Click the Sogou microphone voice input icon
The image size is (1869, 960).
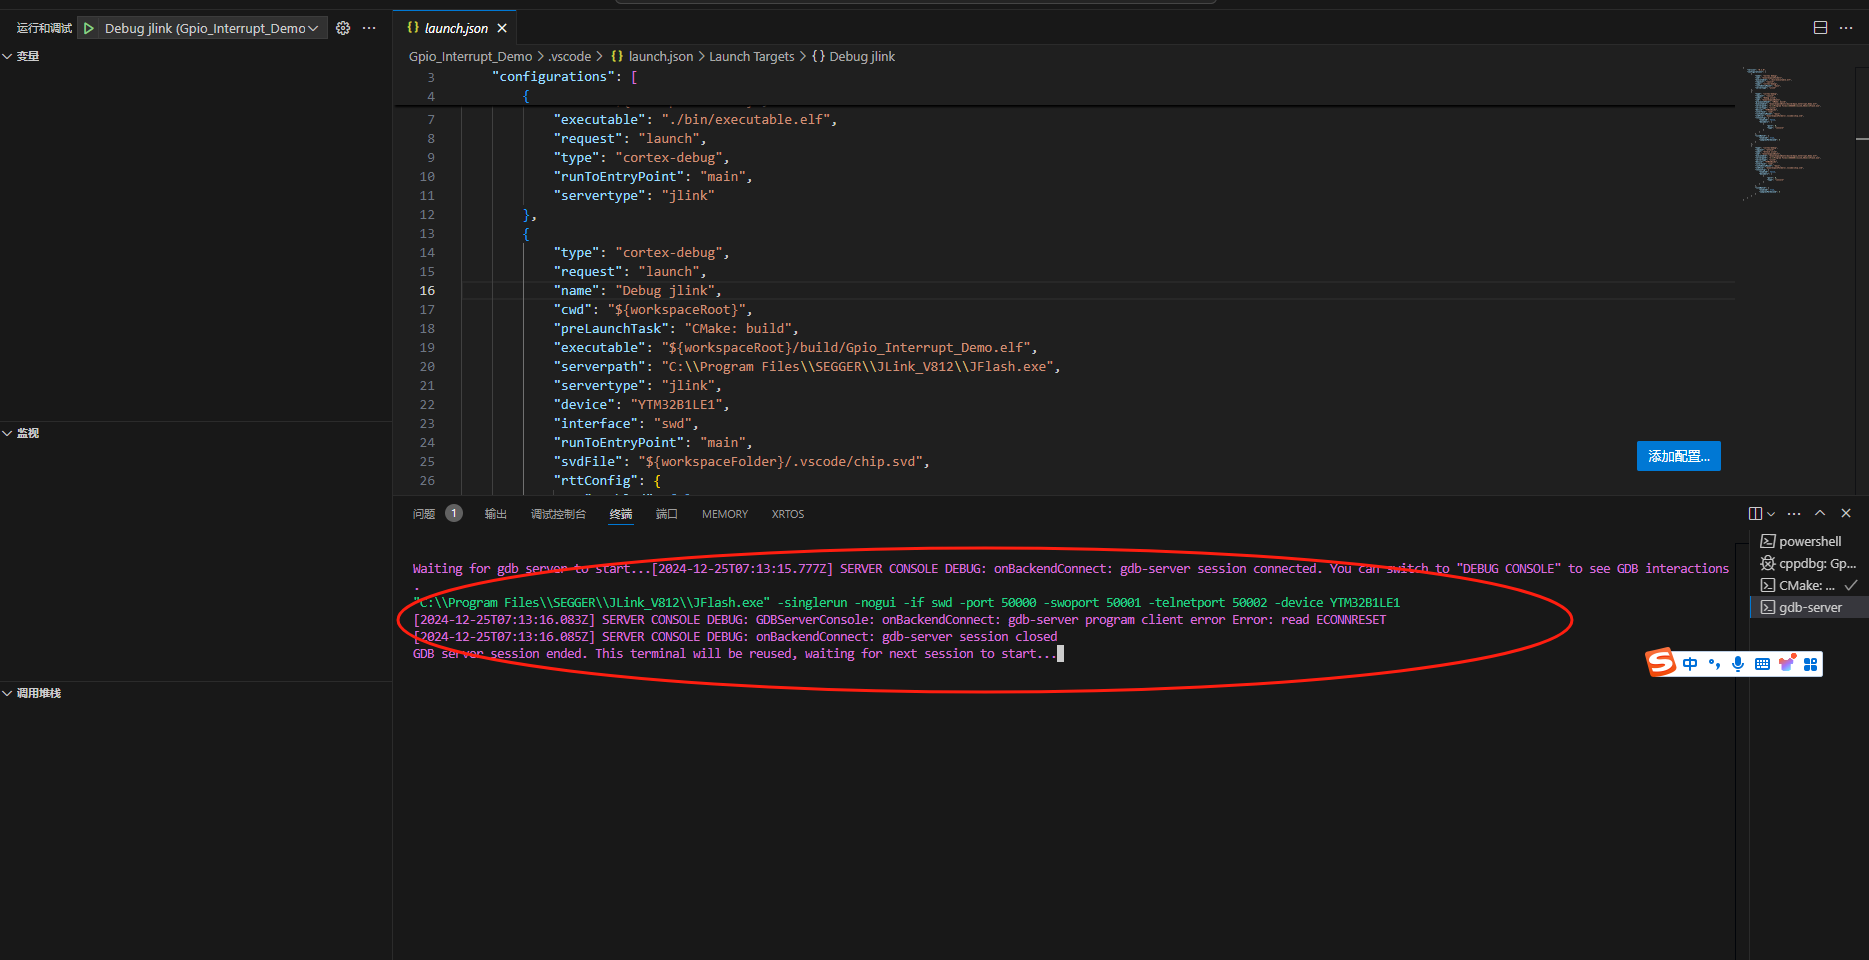1738,664
